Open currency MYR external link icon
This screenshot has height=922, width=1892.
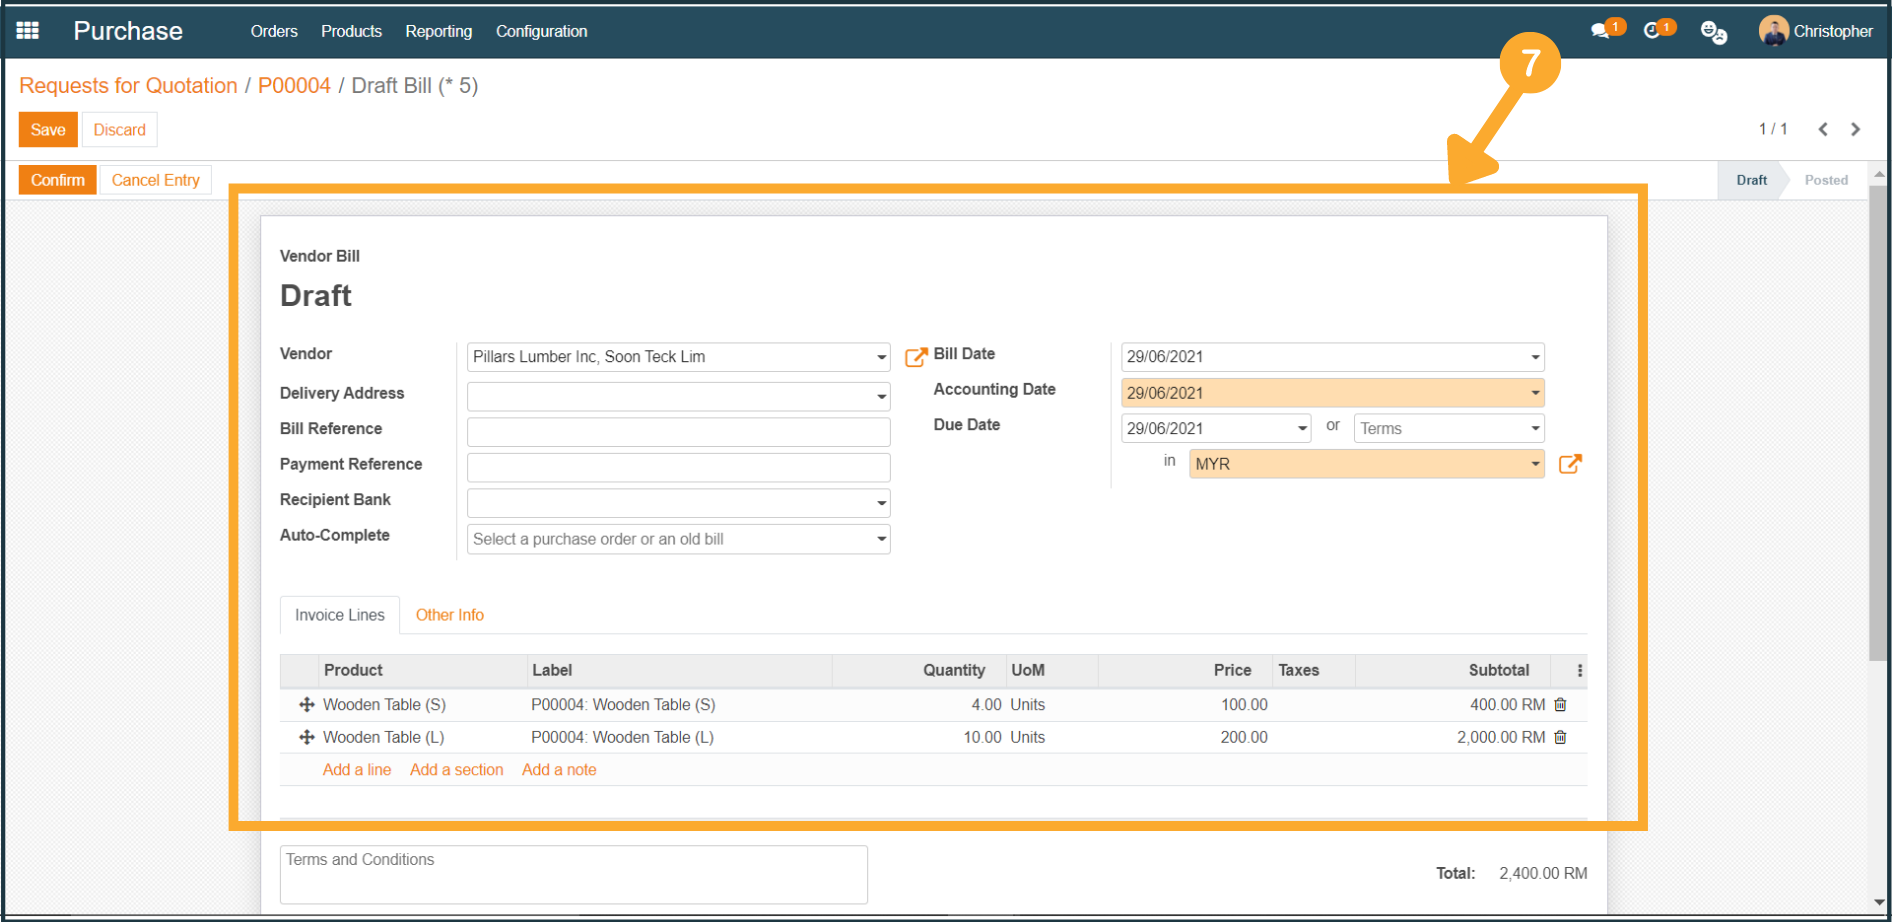point(1570,464)
